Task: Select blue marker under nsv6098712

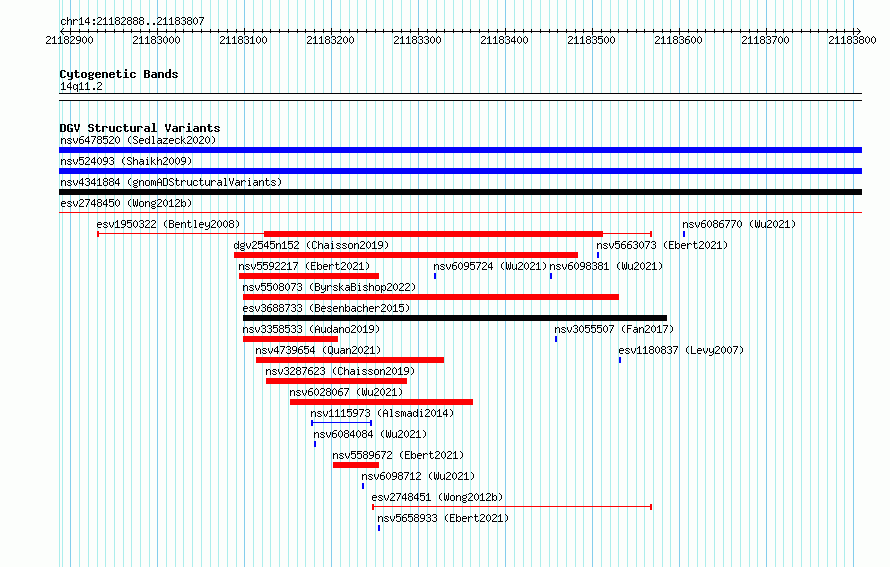Action: click(363, 486)
